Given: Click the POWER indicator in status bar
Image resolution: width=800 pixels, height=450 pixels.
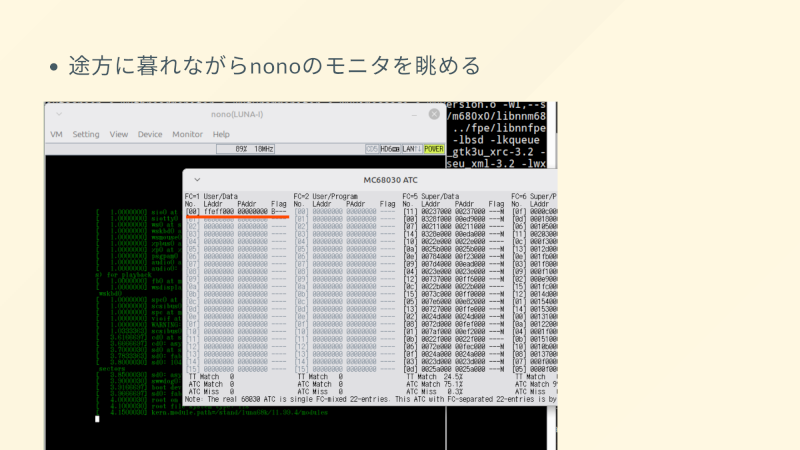Looking at the screenshot, I should [x=433, y=149].
